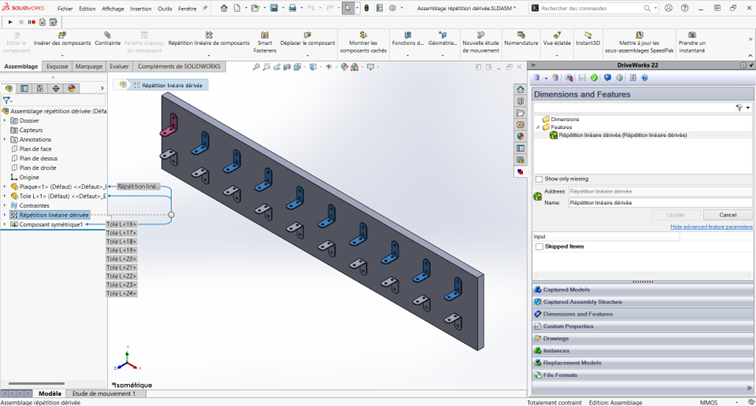Viewport: 756px width, 406px height.
Task: Click the DriveWorks help question icon
Action: tap(645, 78)
